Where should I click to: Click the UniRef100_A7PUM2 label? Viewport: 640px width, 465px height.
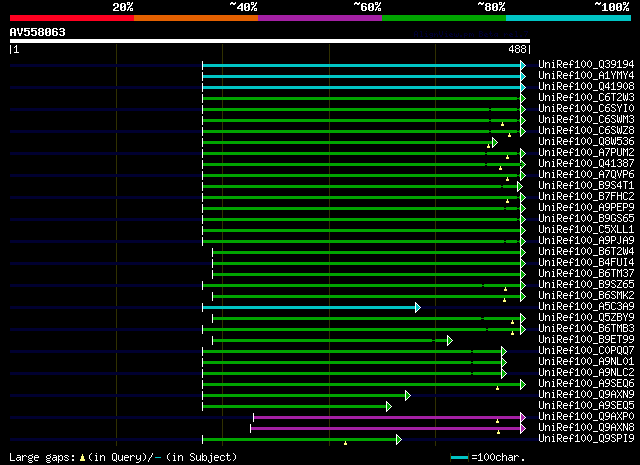[586, 153]
